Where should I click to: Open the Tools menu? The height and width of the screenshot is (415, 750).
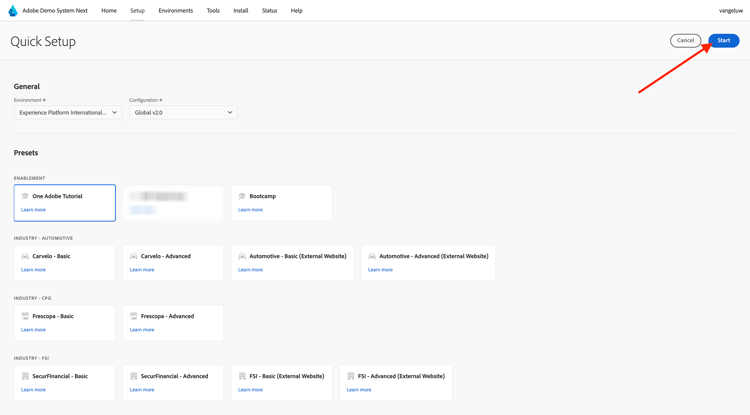pos(213,11)
